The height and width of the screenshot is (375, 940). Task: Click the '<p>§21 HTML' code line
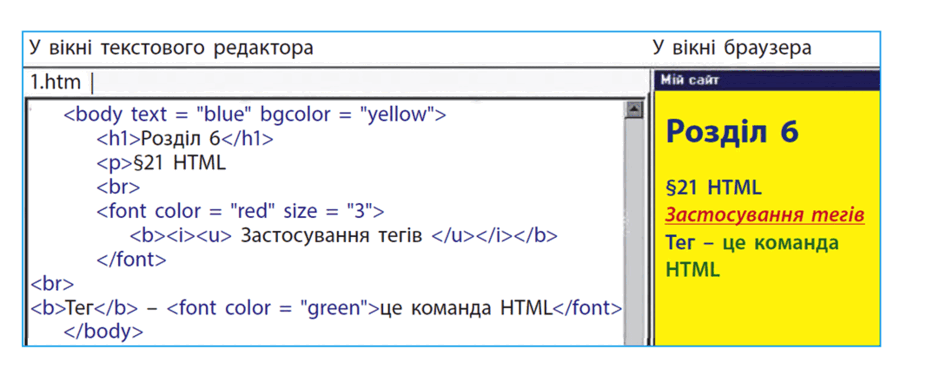[161, 163]
